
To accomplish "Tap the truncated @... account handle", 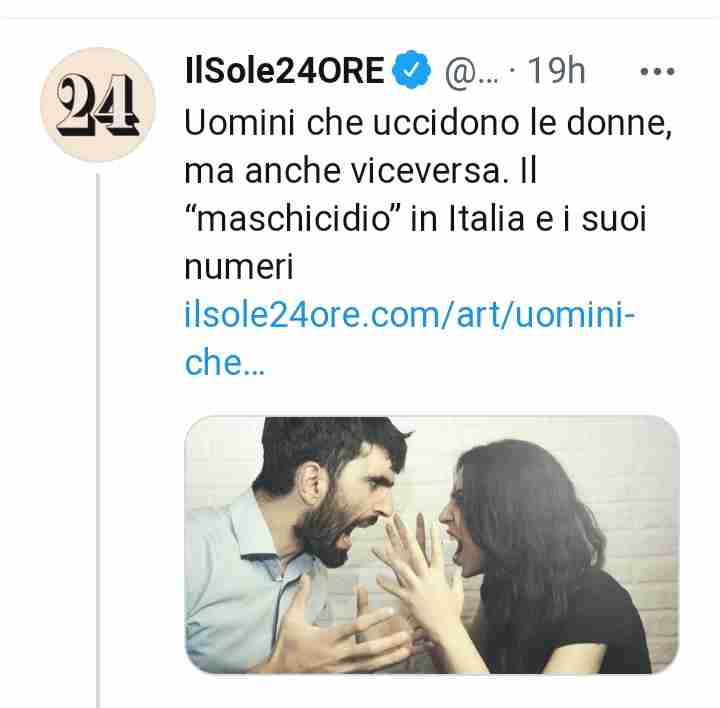I will coord(471,72).
